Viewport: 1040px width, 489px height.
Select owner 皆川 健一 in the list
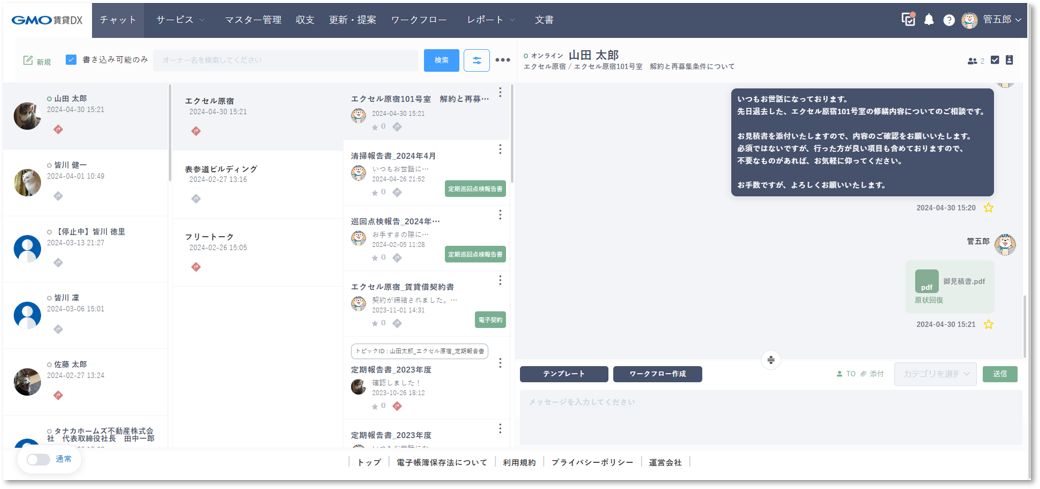coord(85,182)
